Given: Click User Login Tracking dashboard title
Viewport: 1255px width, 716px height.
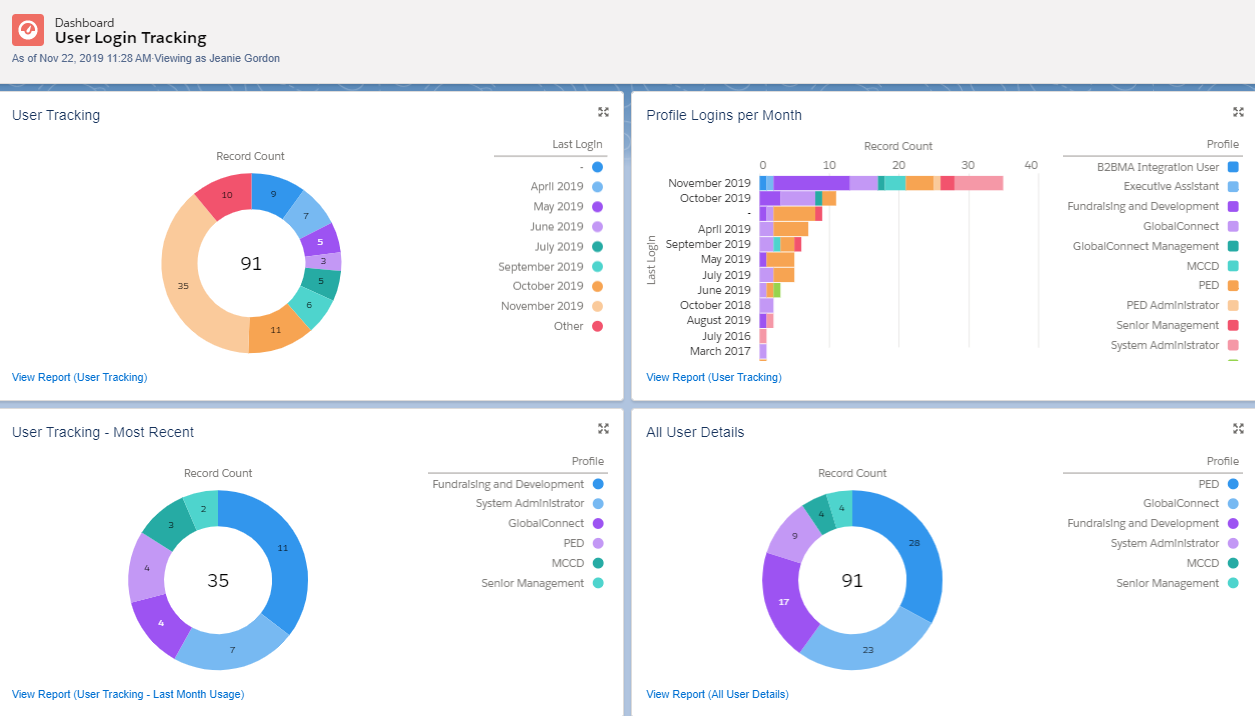Looking at the screenshot, I should (x=131, y=38).
